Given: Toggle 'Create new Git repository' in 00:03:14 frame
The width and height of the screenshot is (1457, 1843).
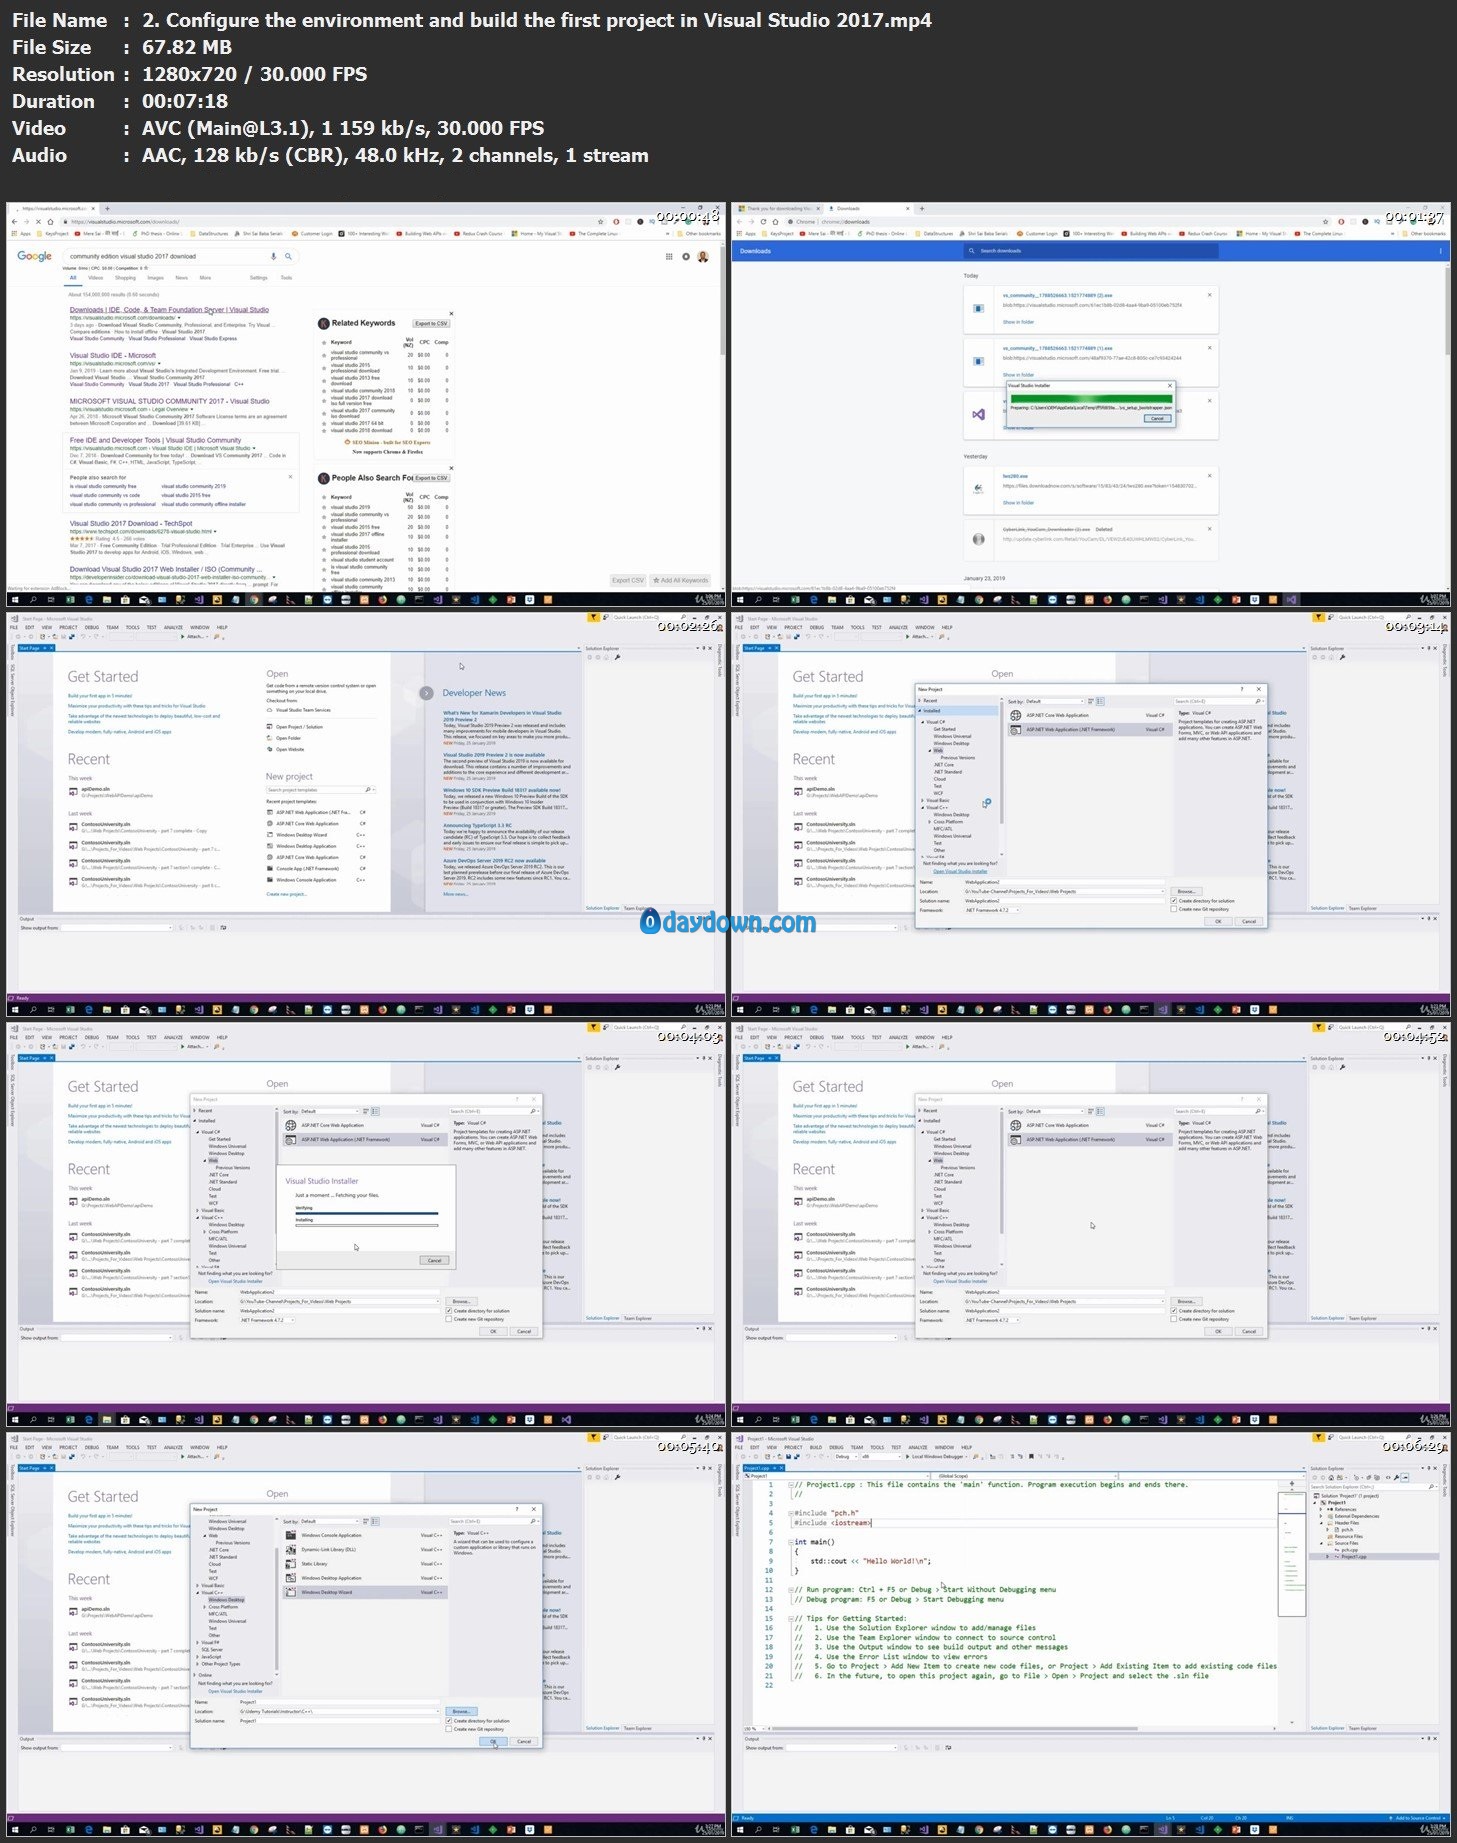Looking at the screenshot, I should click(x=1174, y=909).
